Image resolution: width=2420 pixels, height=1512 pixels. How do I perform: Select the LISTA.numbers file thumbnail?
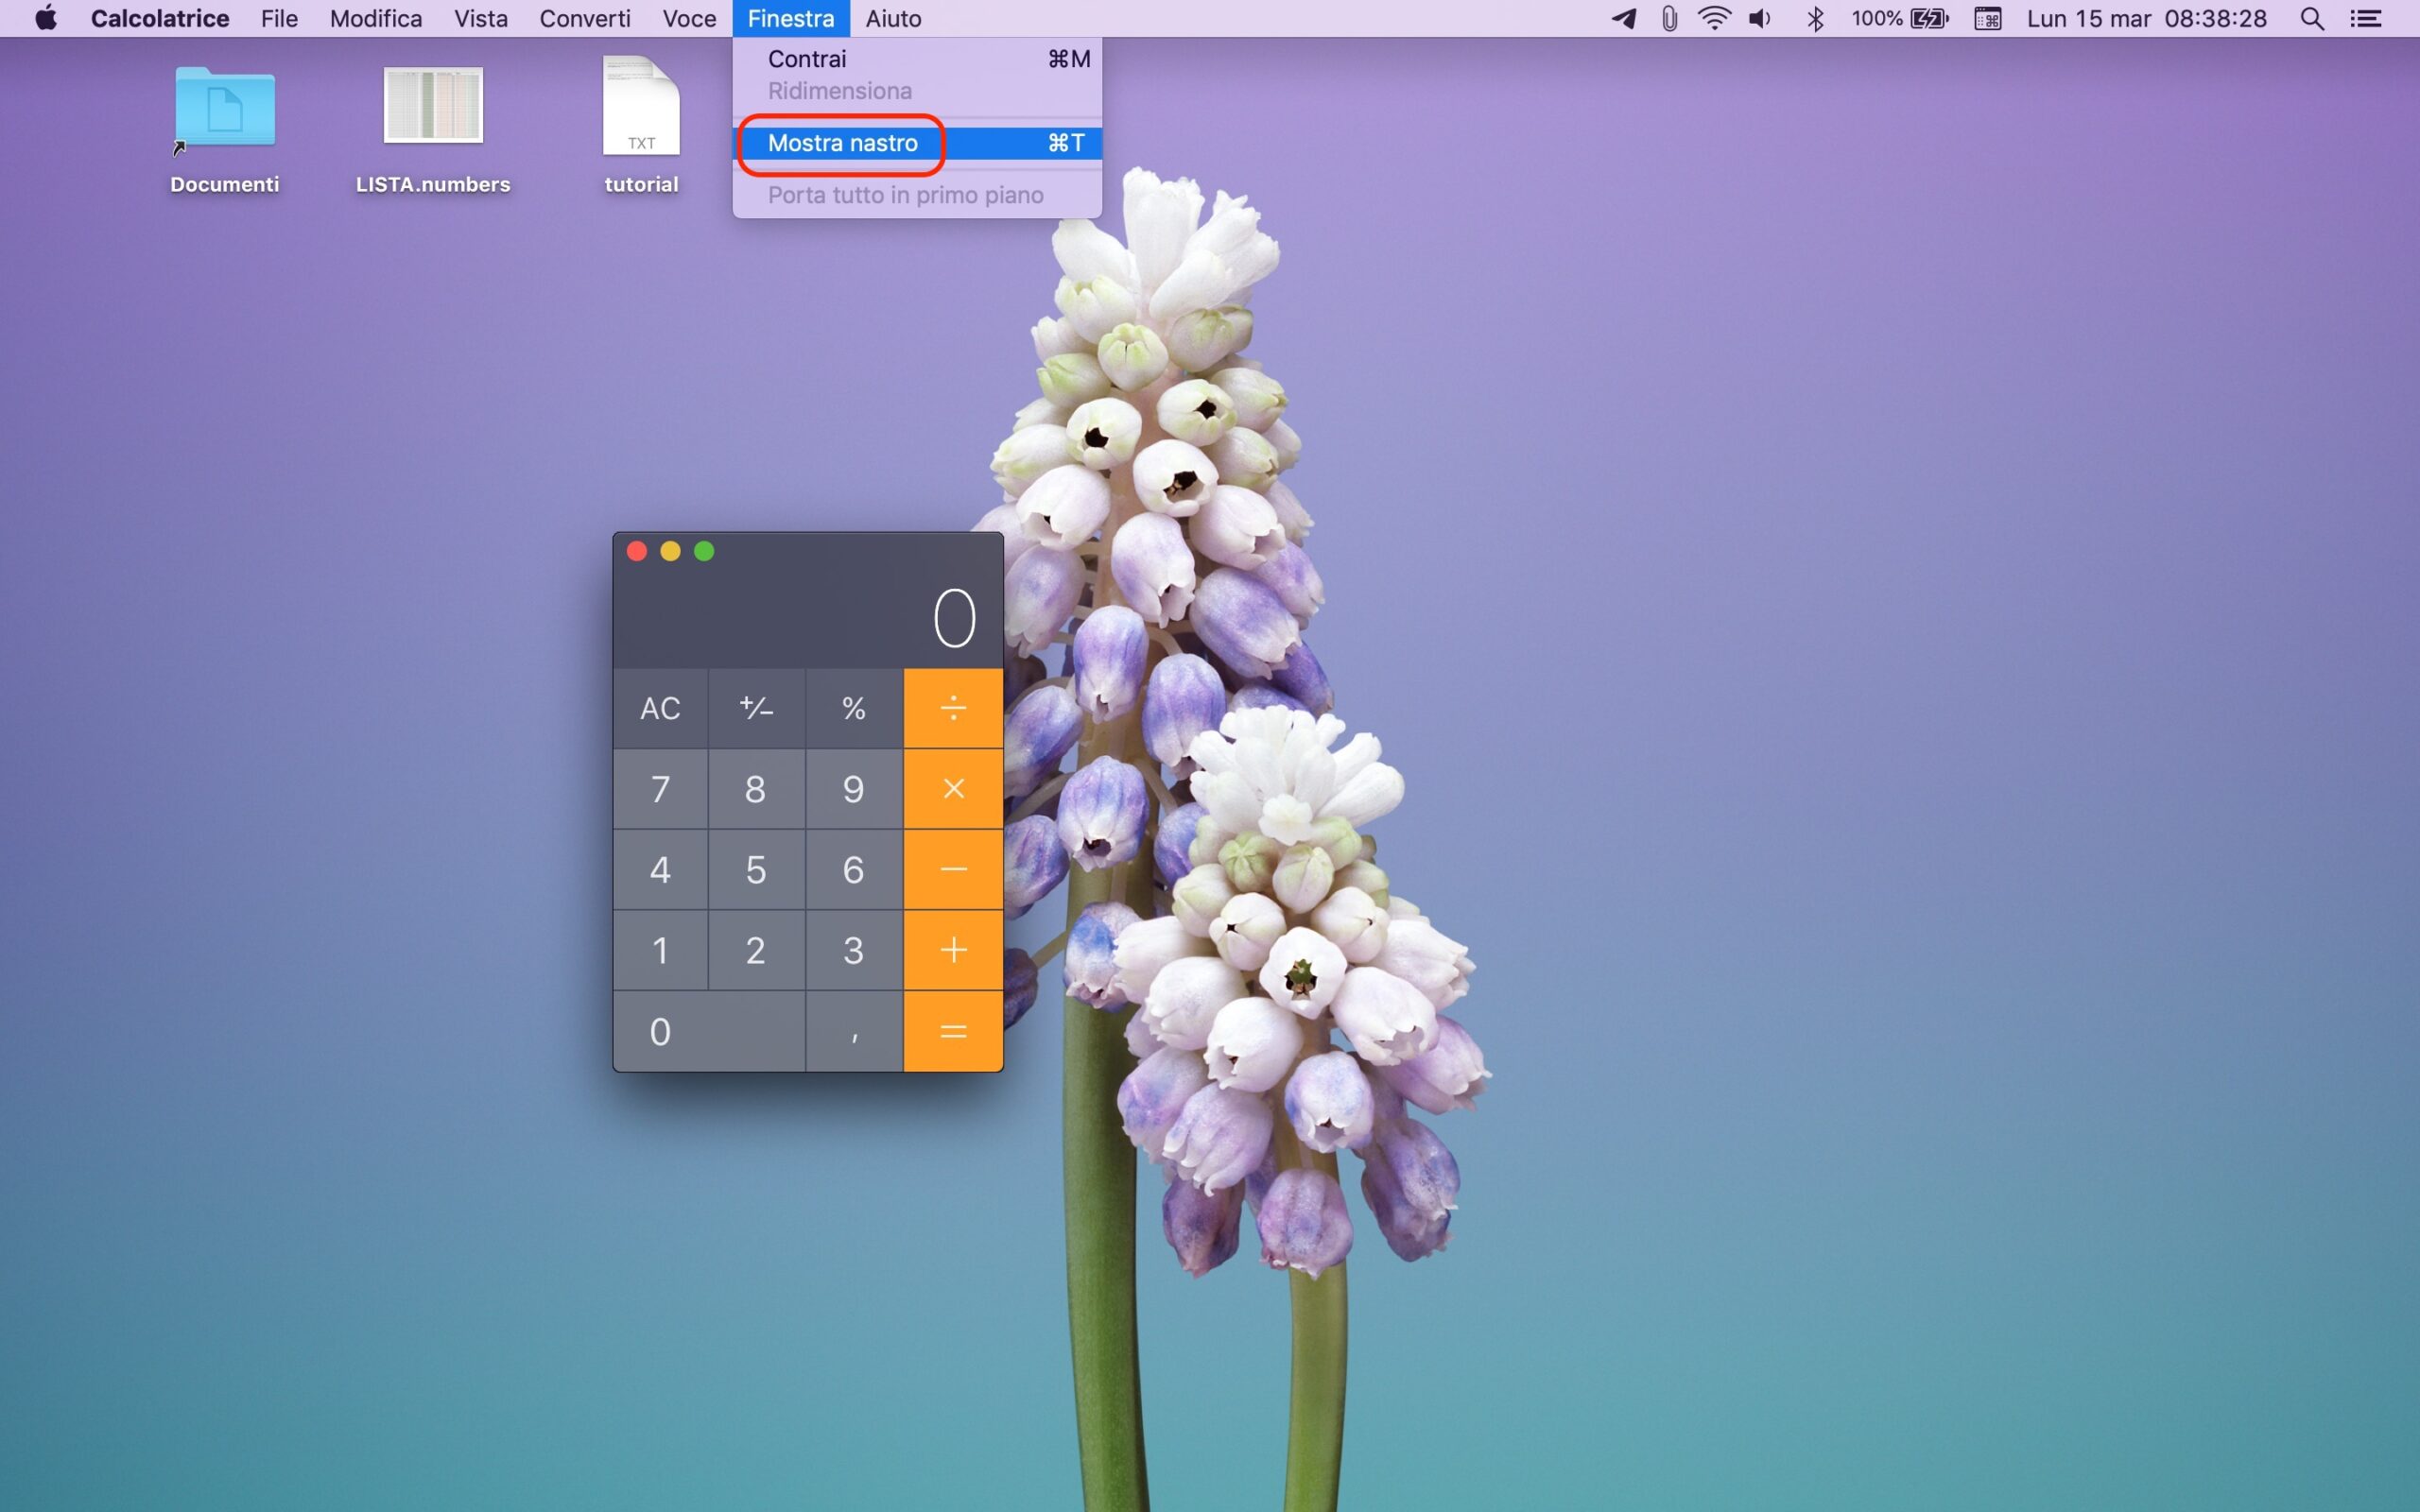(x=432, y=106)
